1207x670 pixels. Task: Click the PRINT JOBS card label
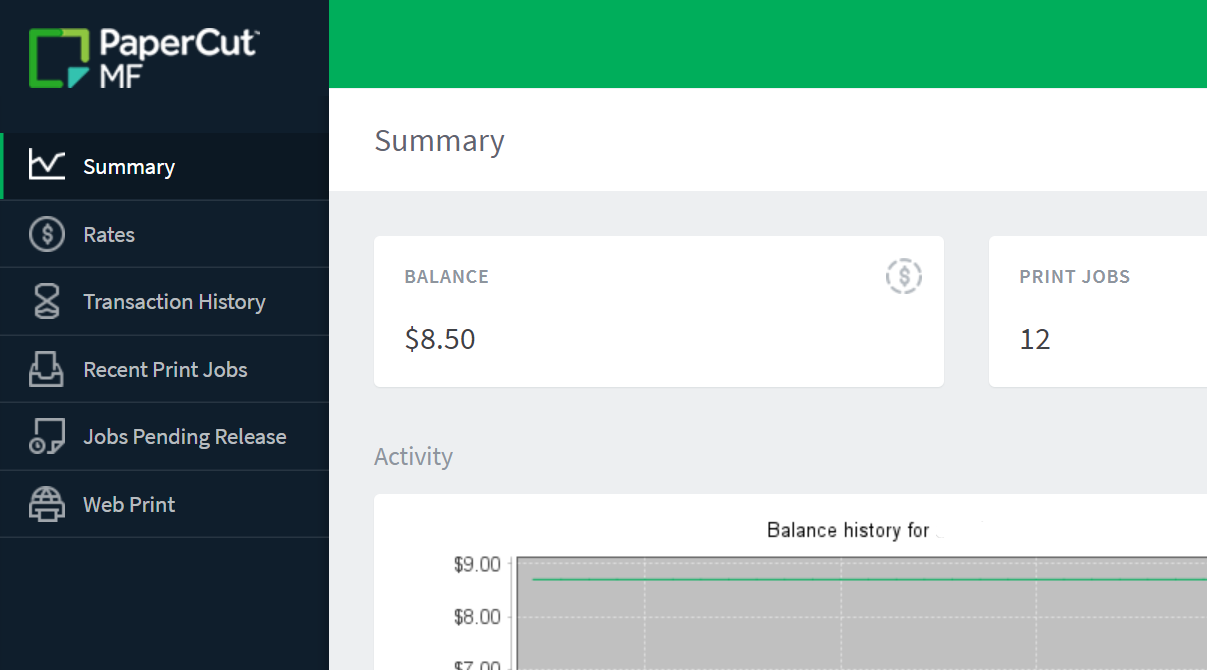pos(1074,277)
